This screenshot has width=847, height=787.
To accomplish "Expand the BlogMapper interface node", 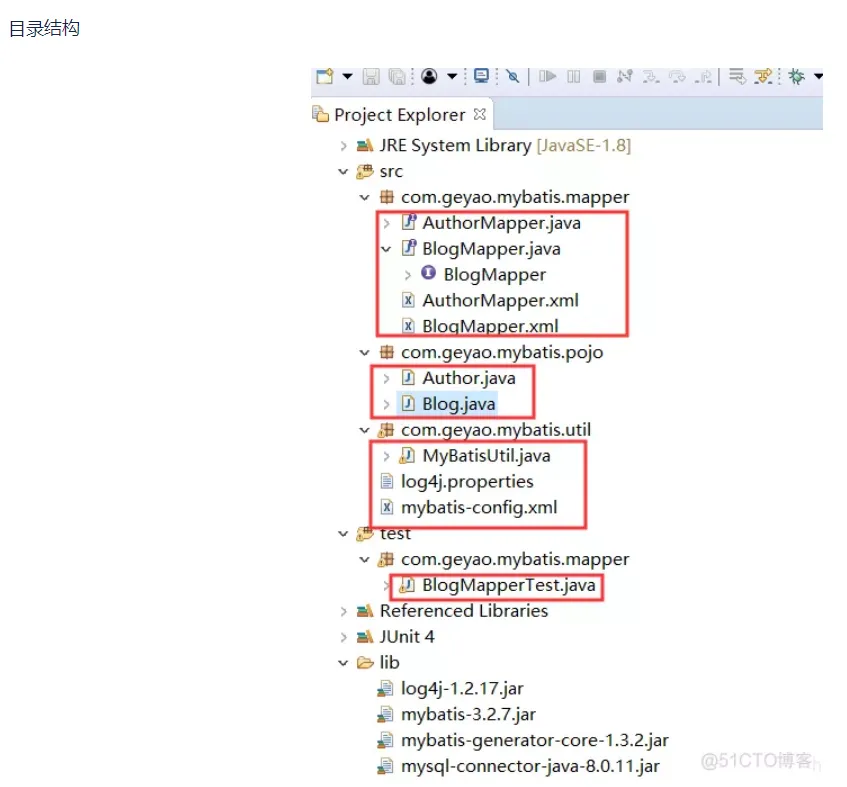I will click(407, 275).
